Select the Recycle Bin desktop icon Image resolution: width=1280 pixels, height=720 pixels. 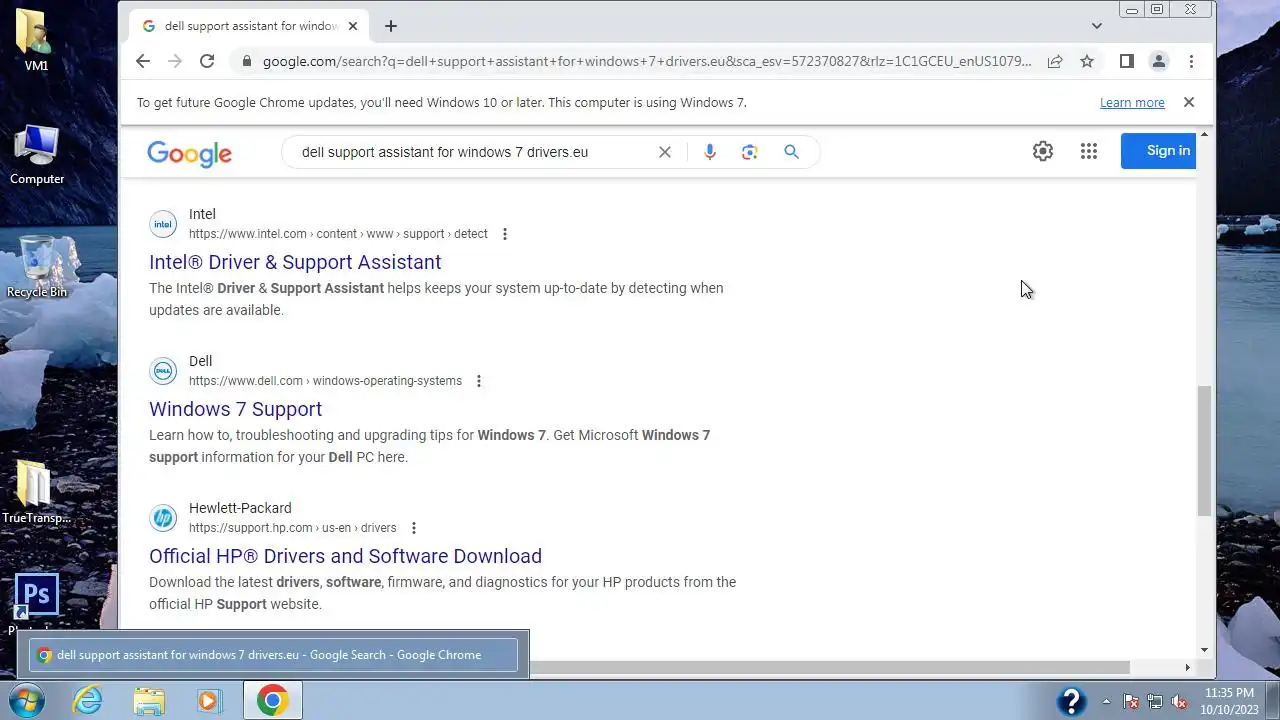[x=37, y=267]
